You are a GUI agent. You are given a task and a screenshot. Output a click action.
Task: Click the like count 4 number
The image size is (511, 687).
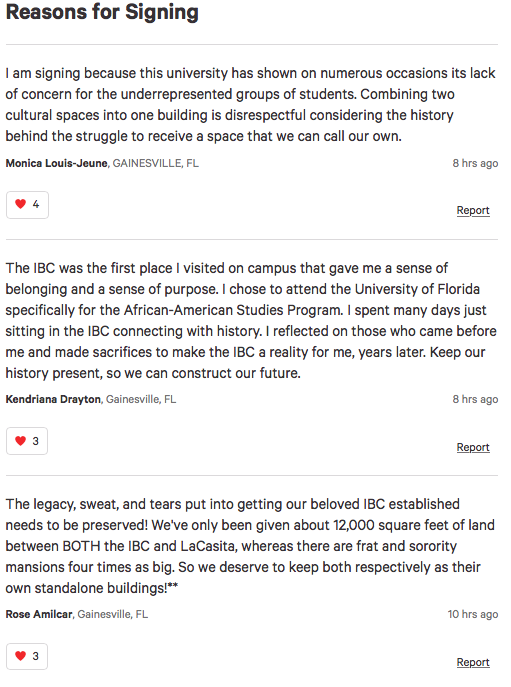(x=36, y=204)
